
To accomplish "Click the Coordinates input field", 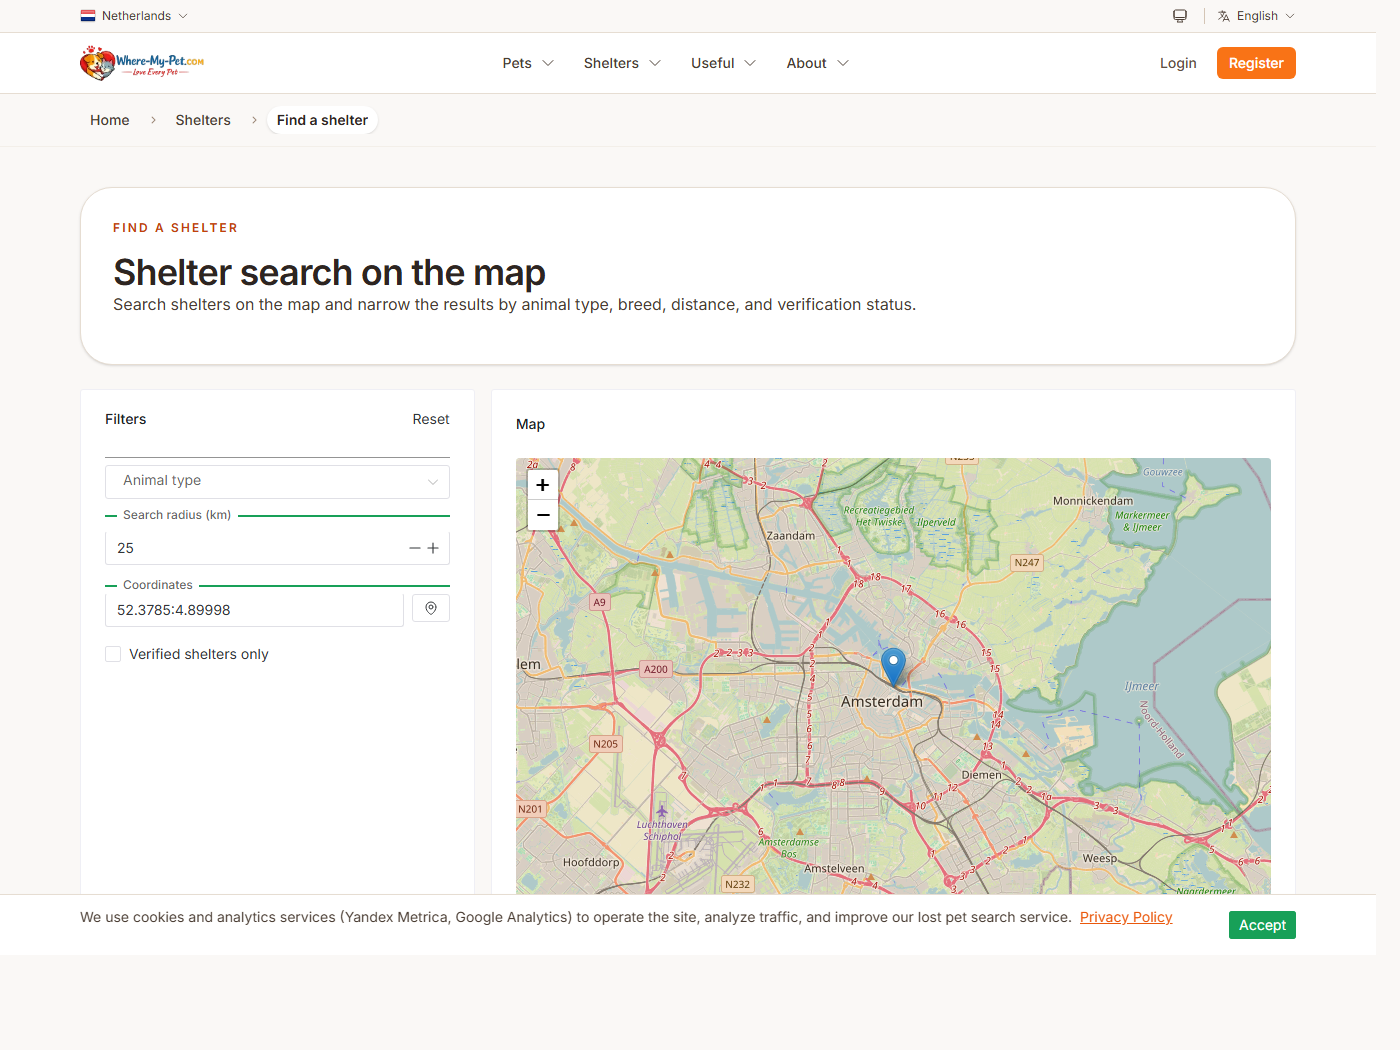I will pos(254,610).
